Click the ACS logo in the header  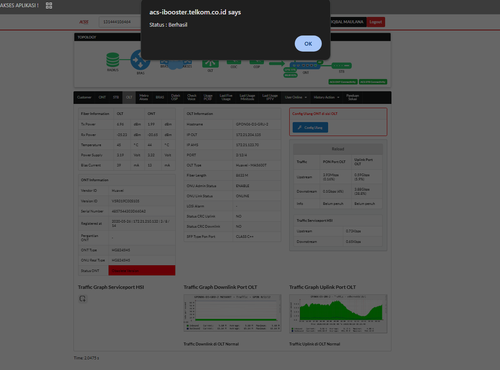pos(84,22)
